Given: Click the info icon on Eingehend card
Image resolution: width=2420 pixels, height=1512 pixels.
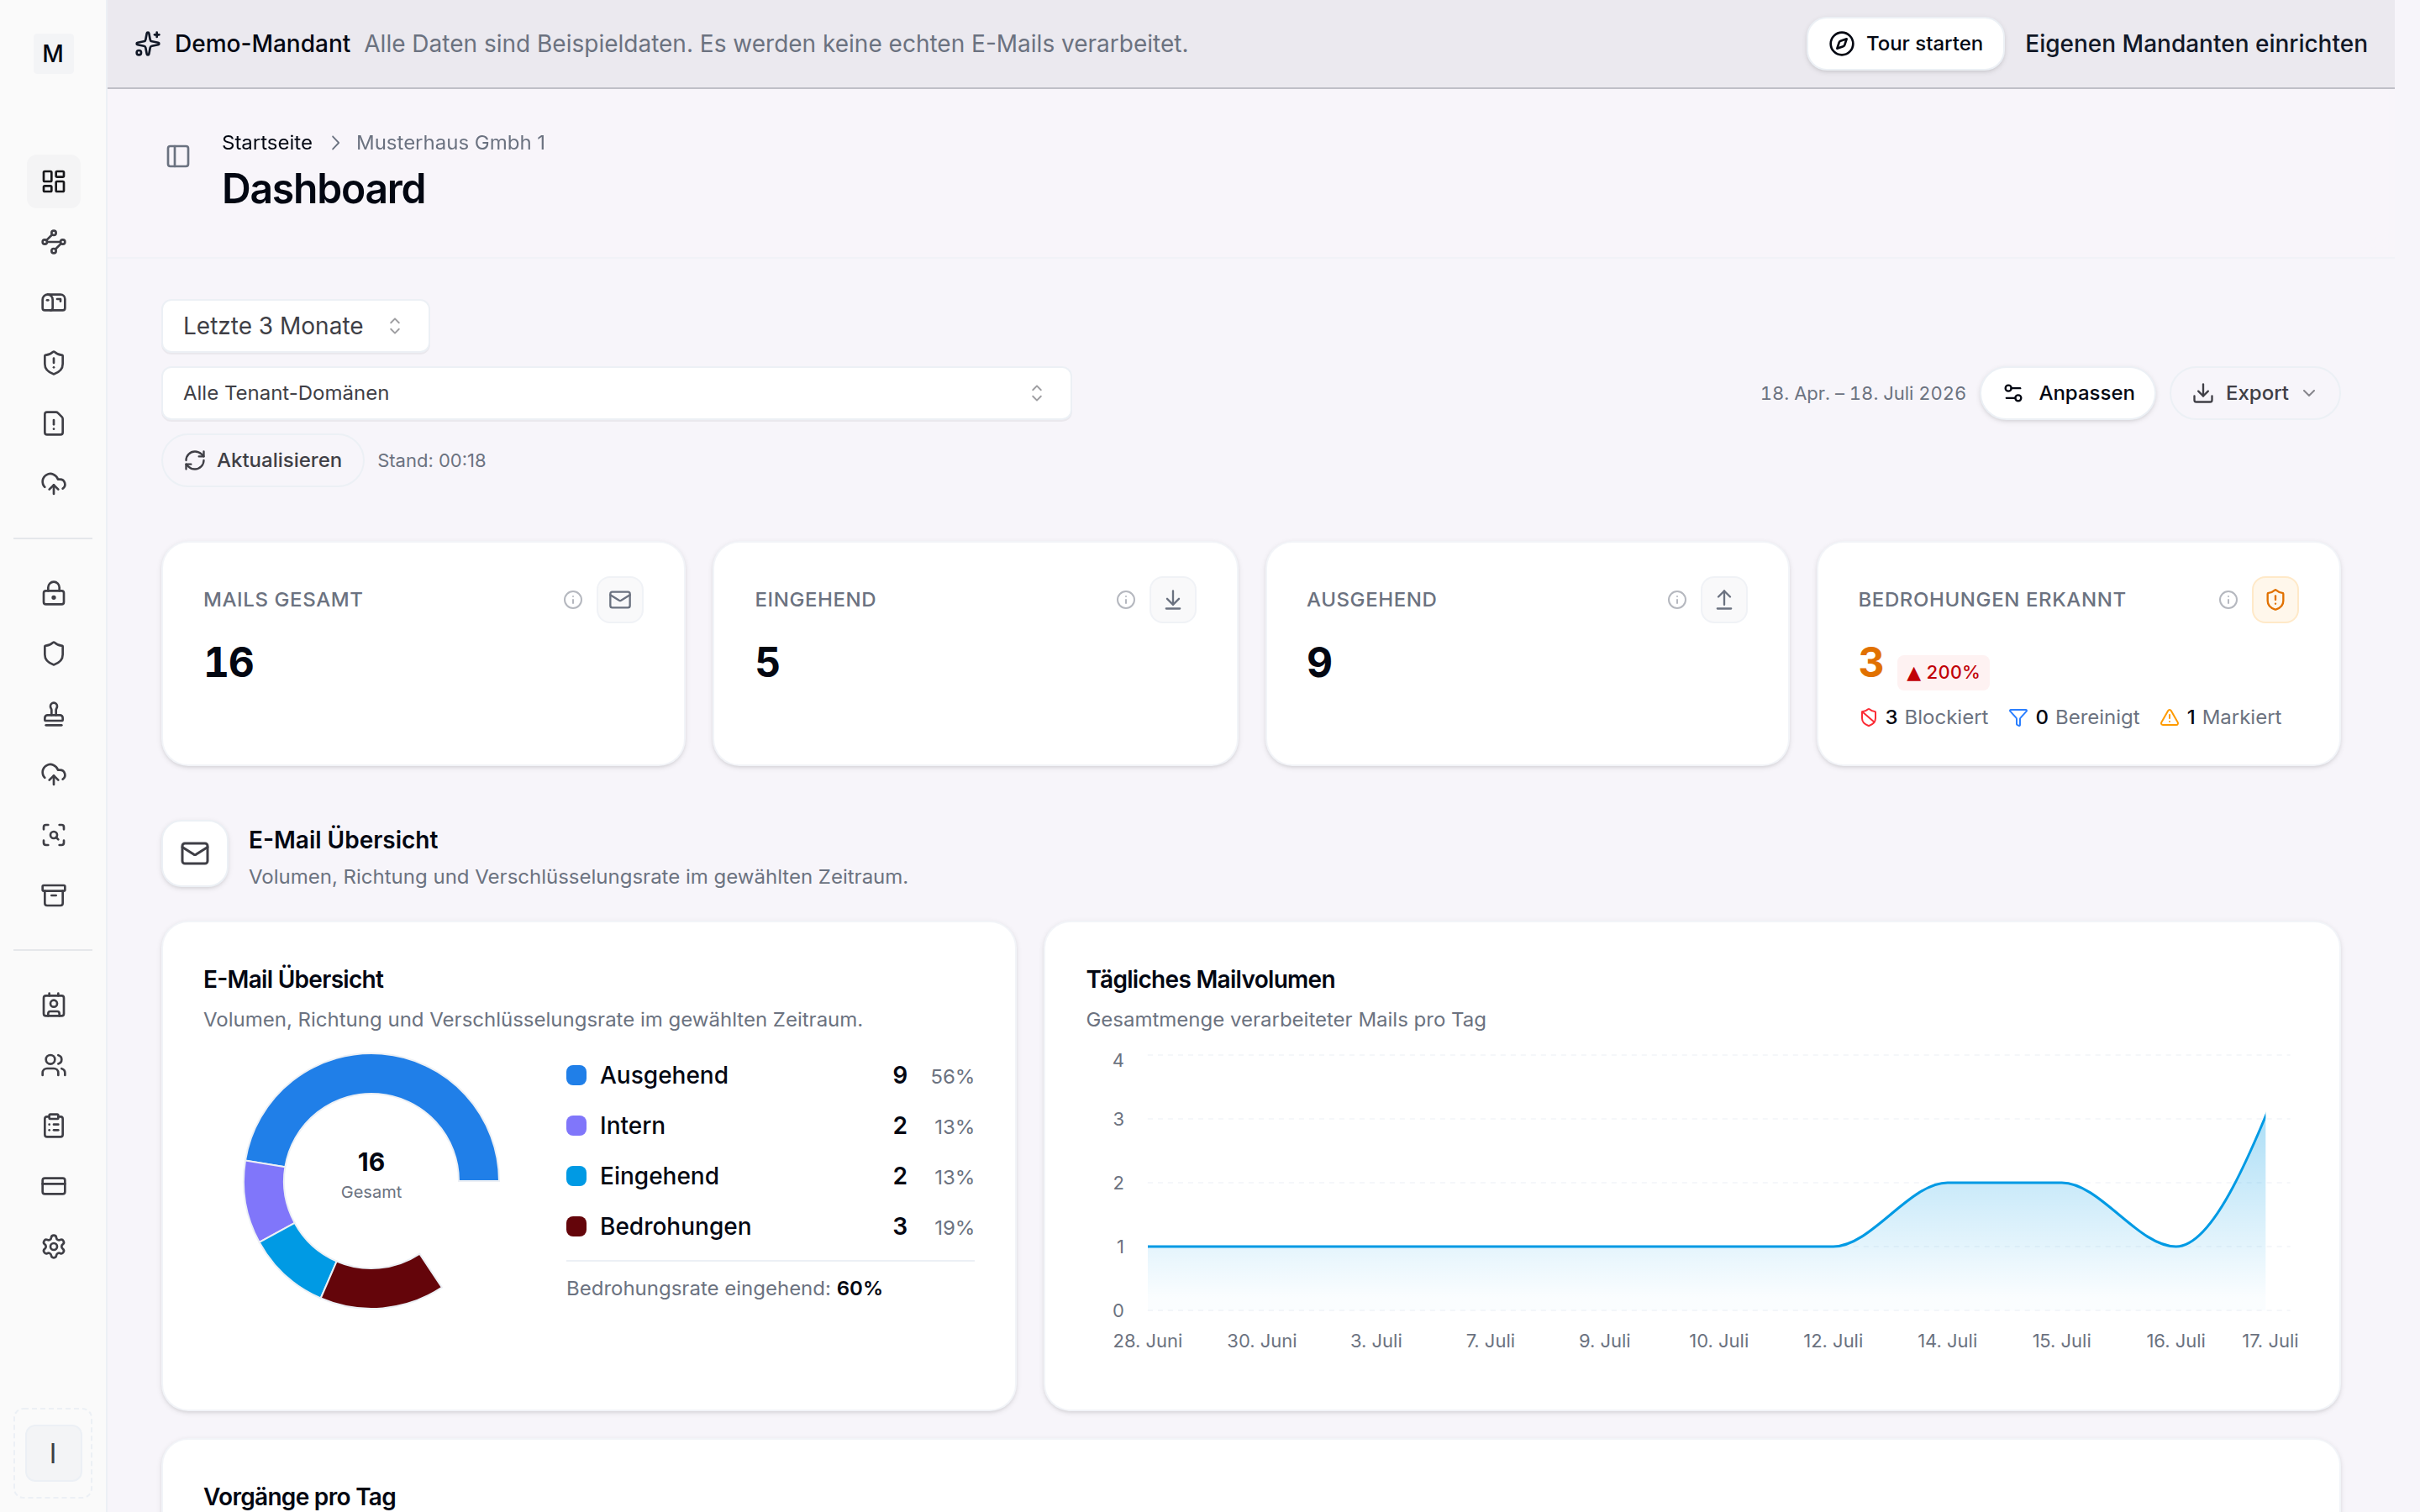Looking at the screenshot, I should tap(1126, 600).
